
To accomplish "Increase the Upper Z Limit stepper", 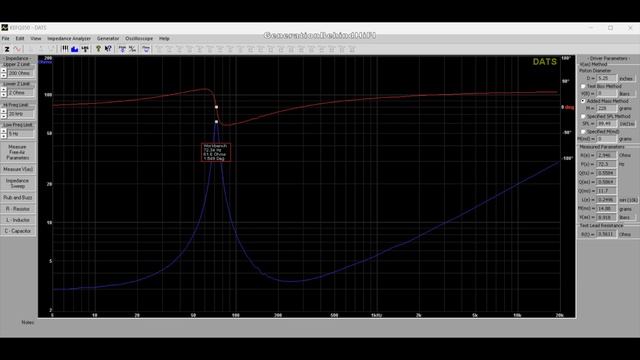I will point(4,71).
